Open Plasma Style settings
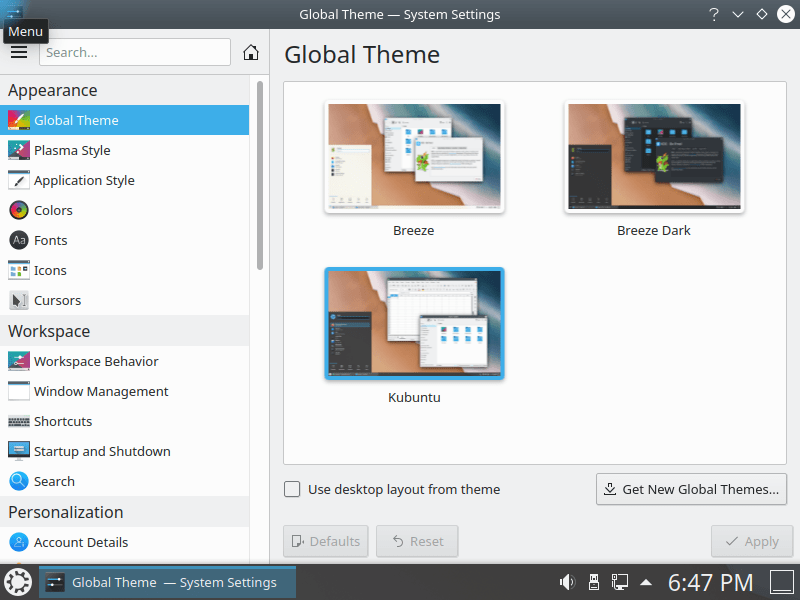 point(124,151)
